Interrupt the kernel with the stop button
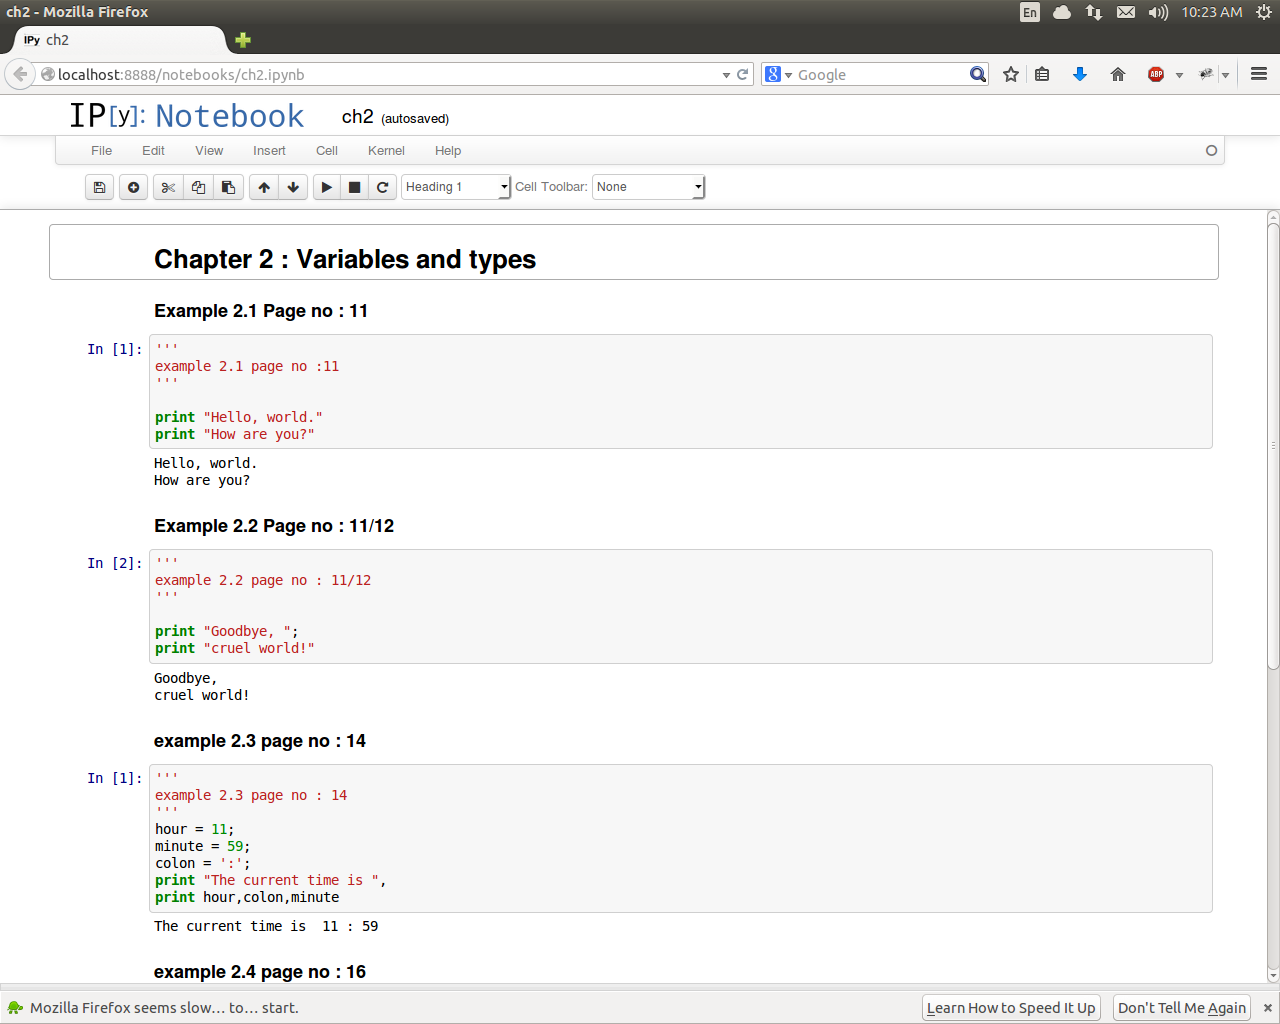Image resolution: width=1280 pixels, height=1024 pixels. point(354,187)
